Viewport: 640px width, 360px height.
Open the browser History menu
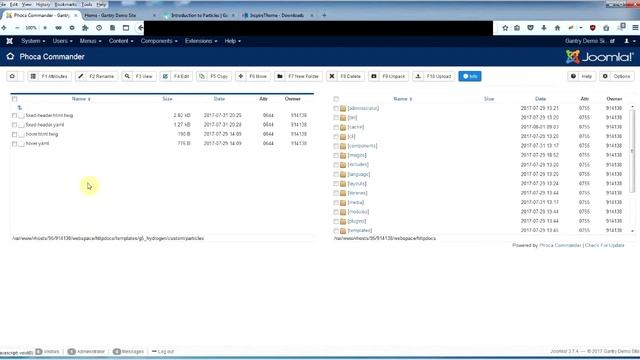[42, 4]
